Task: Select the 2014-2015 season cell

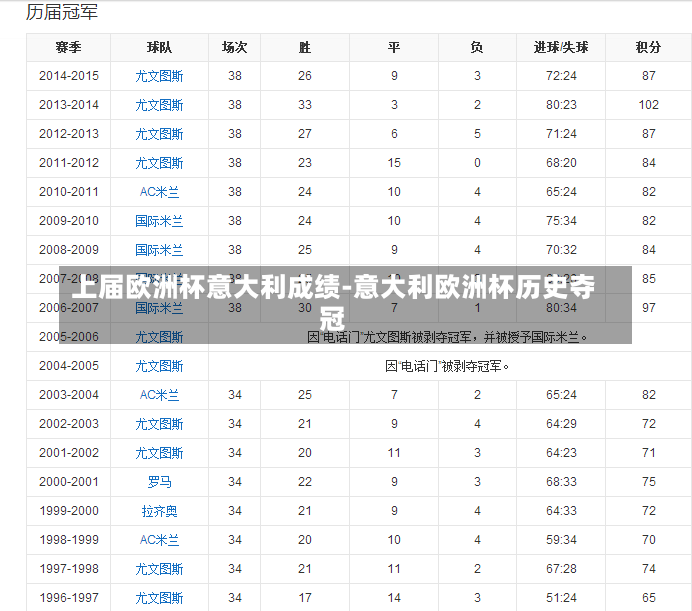Action: pyautogui.click(x=68, y=76)
